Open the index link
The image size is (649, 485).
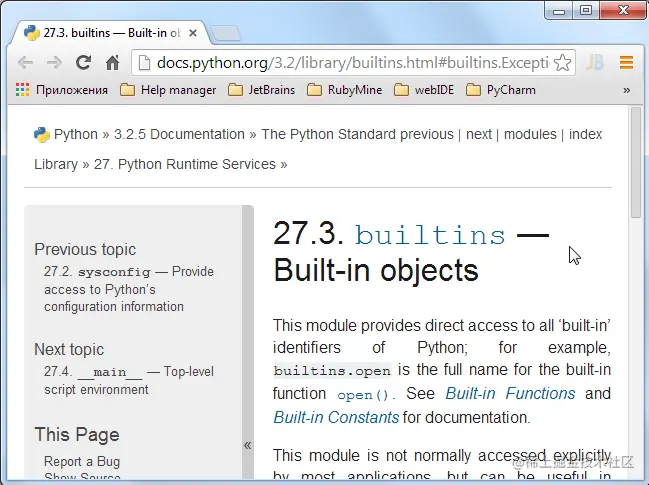[x=585, y=134]
